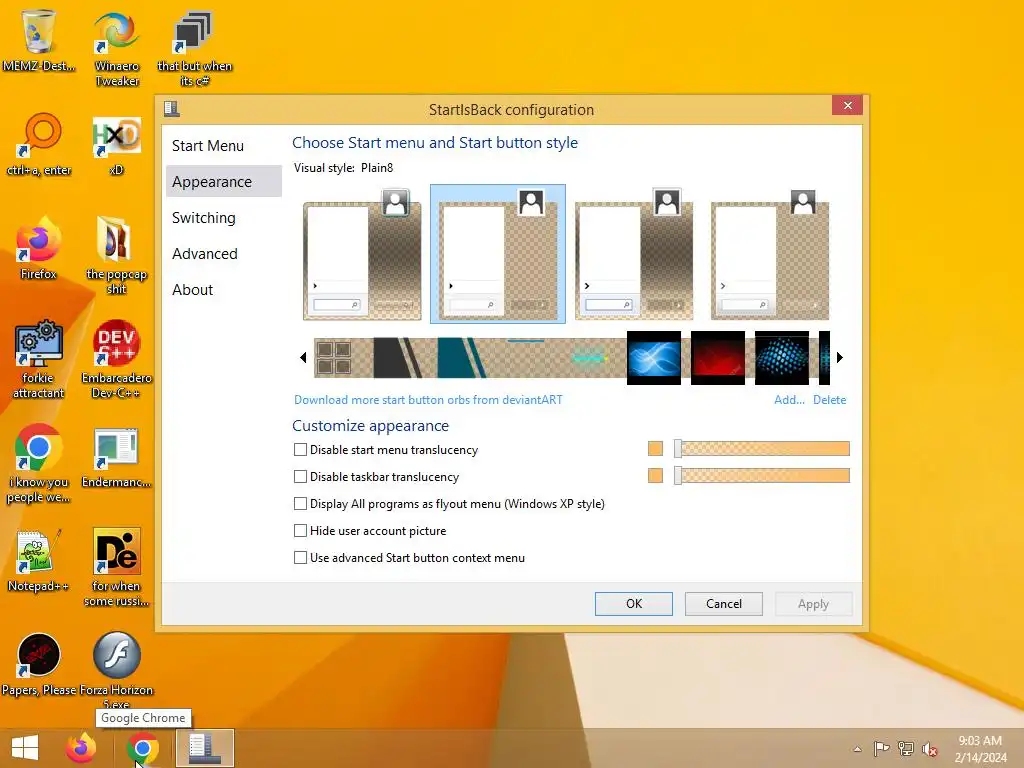Choose the selected Plain8 style thumbnail

[498, 254]
